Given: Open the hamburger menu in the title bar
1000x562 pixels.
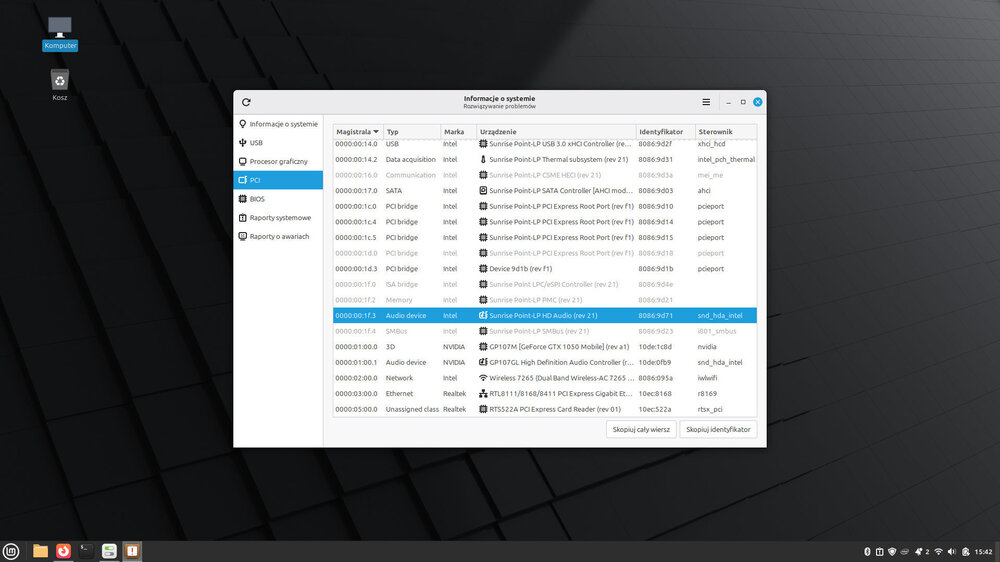Looking at the screenshot, I should point(706,102).
